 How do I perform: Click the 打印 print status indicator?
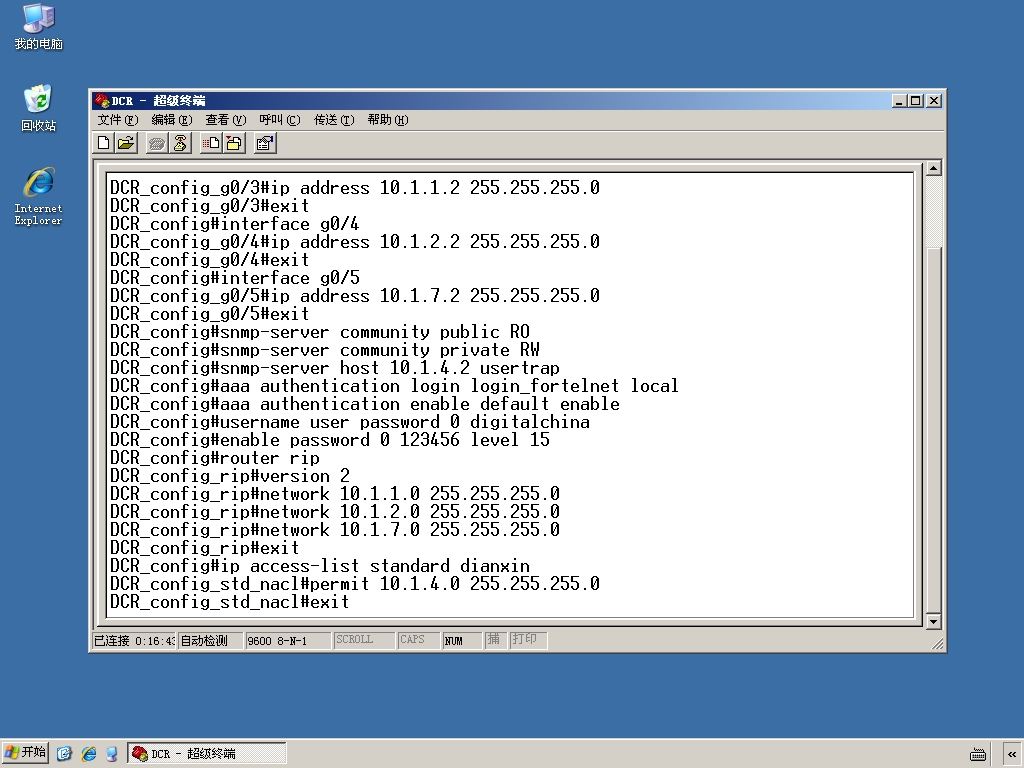[x=526, y=640]
